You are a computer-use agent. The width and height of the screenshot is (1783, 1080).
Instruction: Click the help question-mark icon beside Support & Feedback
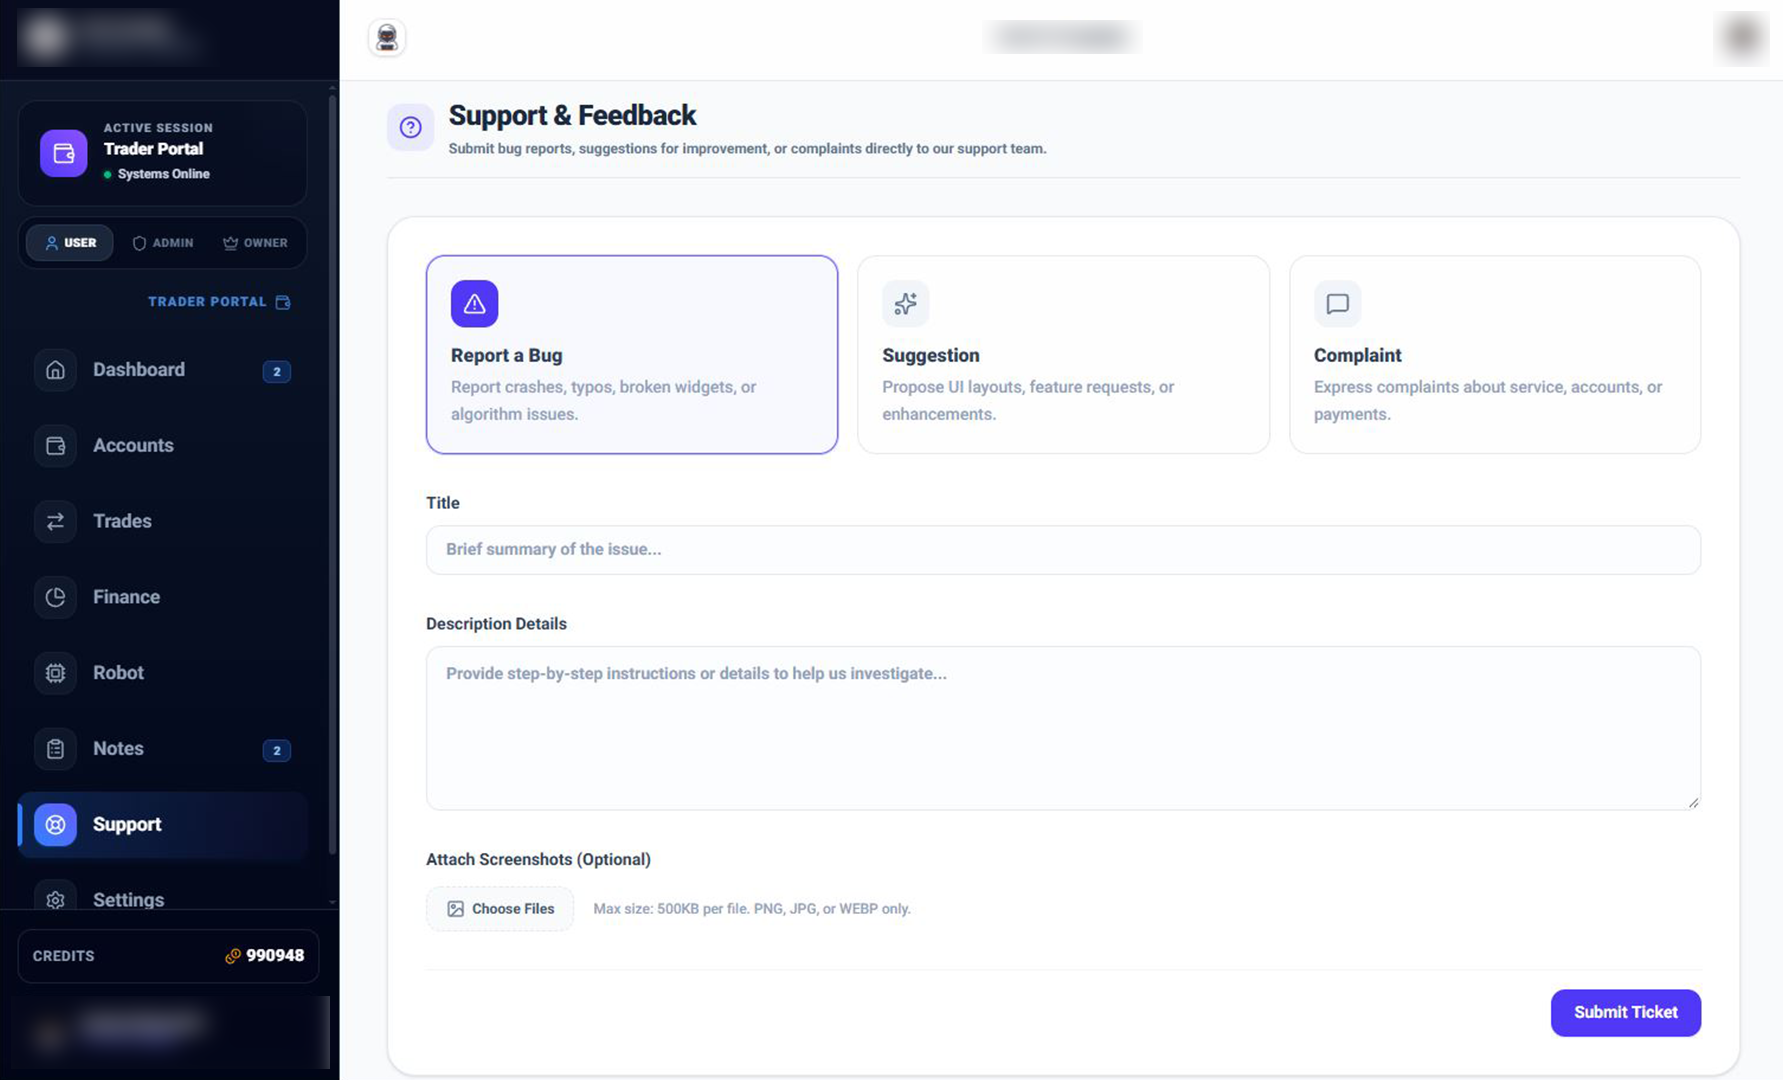coord(410,127)
